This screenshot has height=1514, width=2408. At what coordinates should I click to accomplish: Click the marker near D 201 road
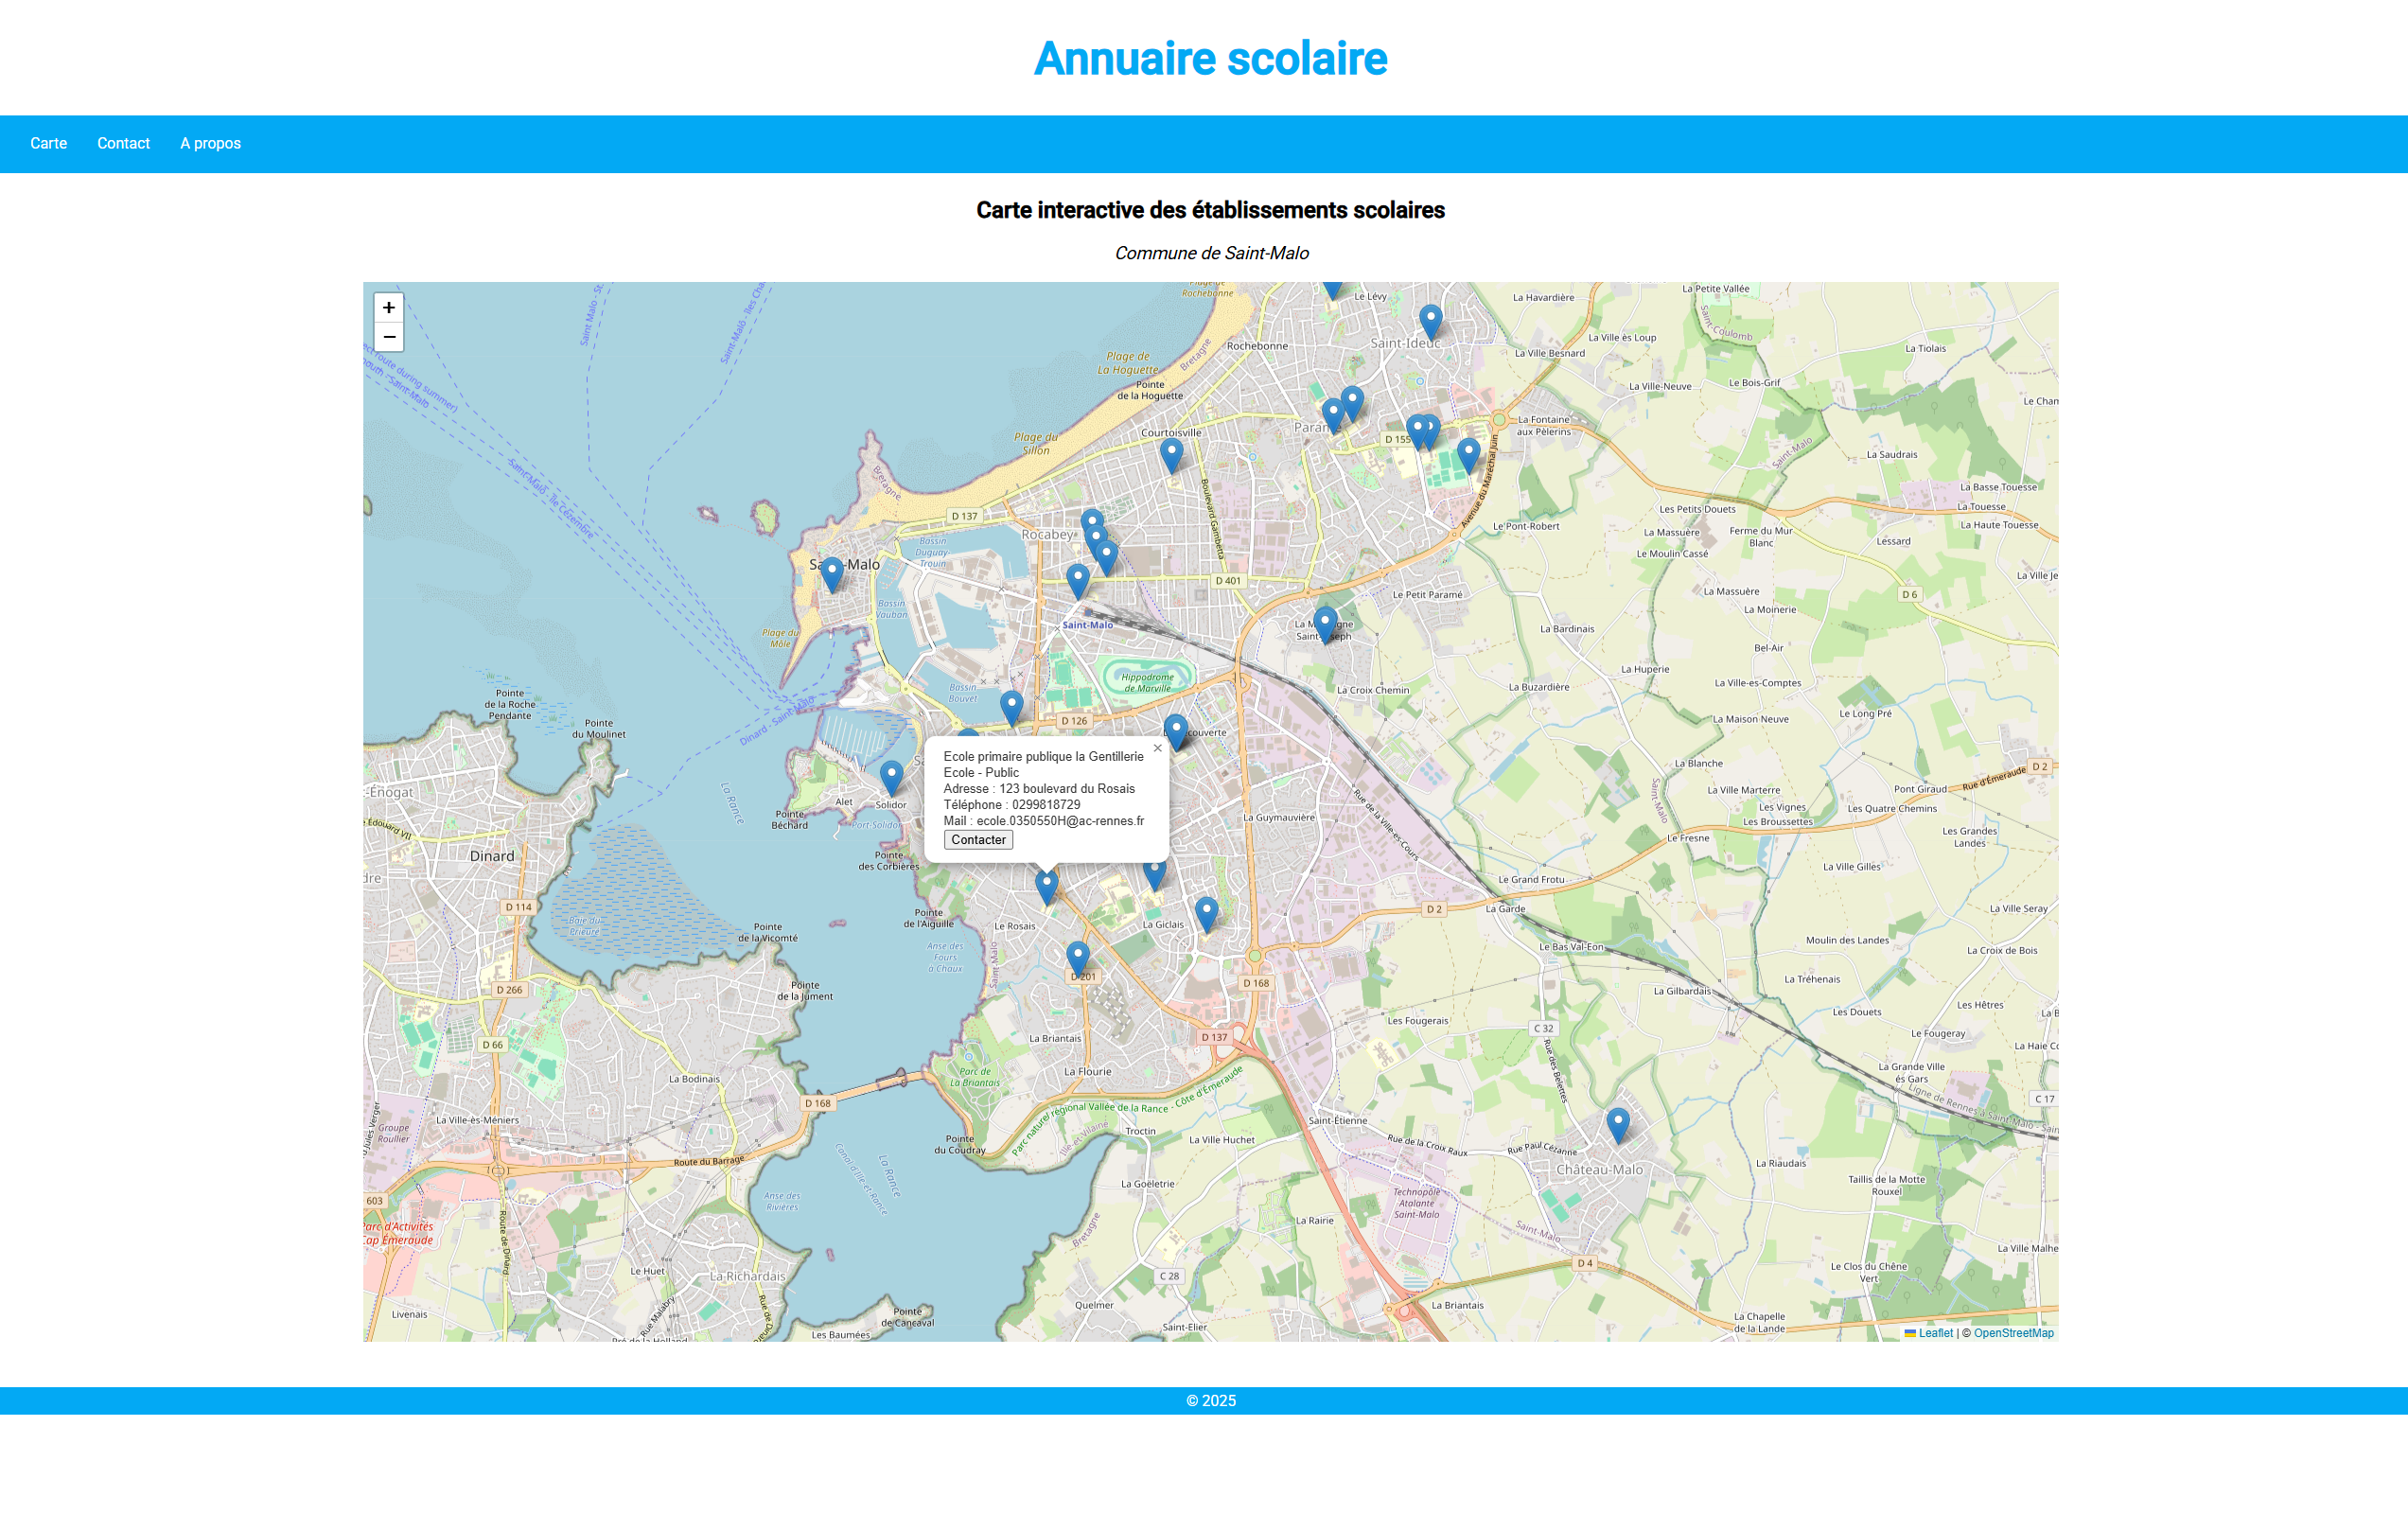1077,958
